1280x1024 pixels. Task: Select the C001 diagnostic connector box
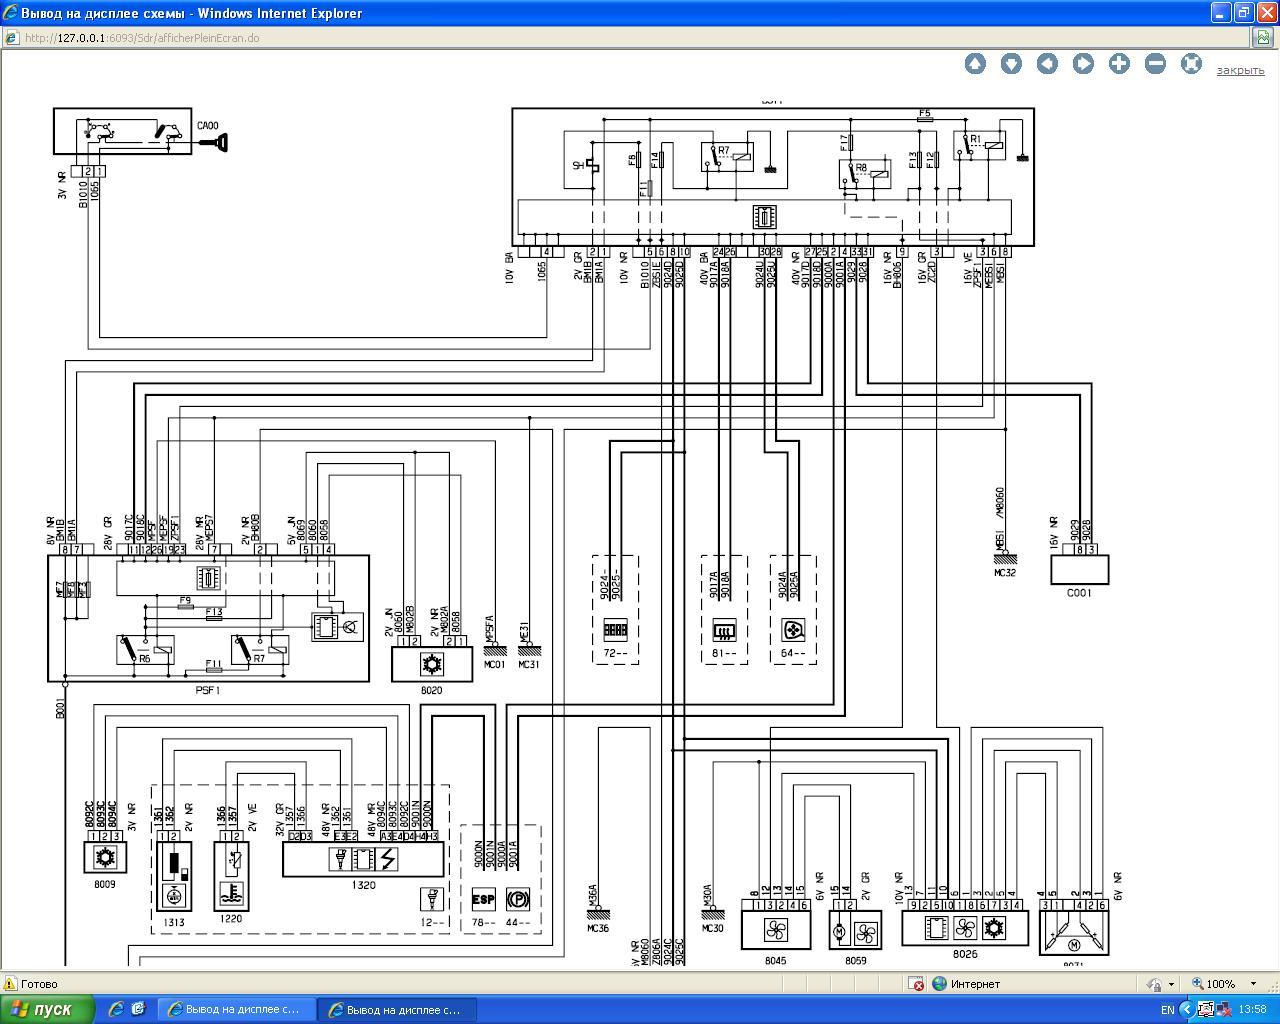[x=1079, y=570]
